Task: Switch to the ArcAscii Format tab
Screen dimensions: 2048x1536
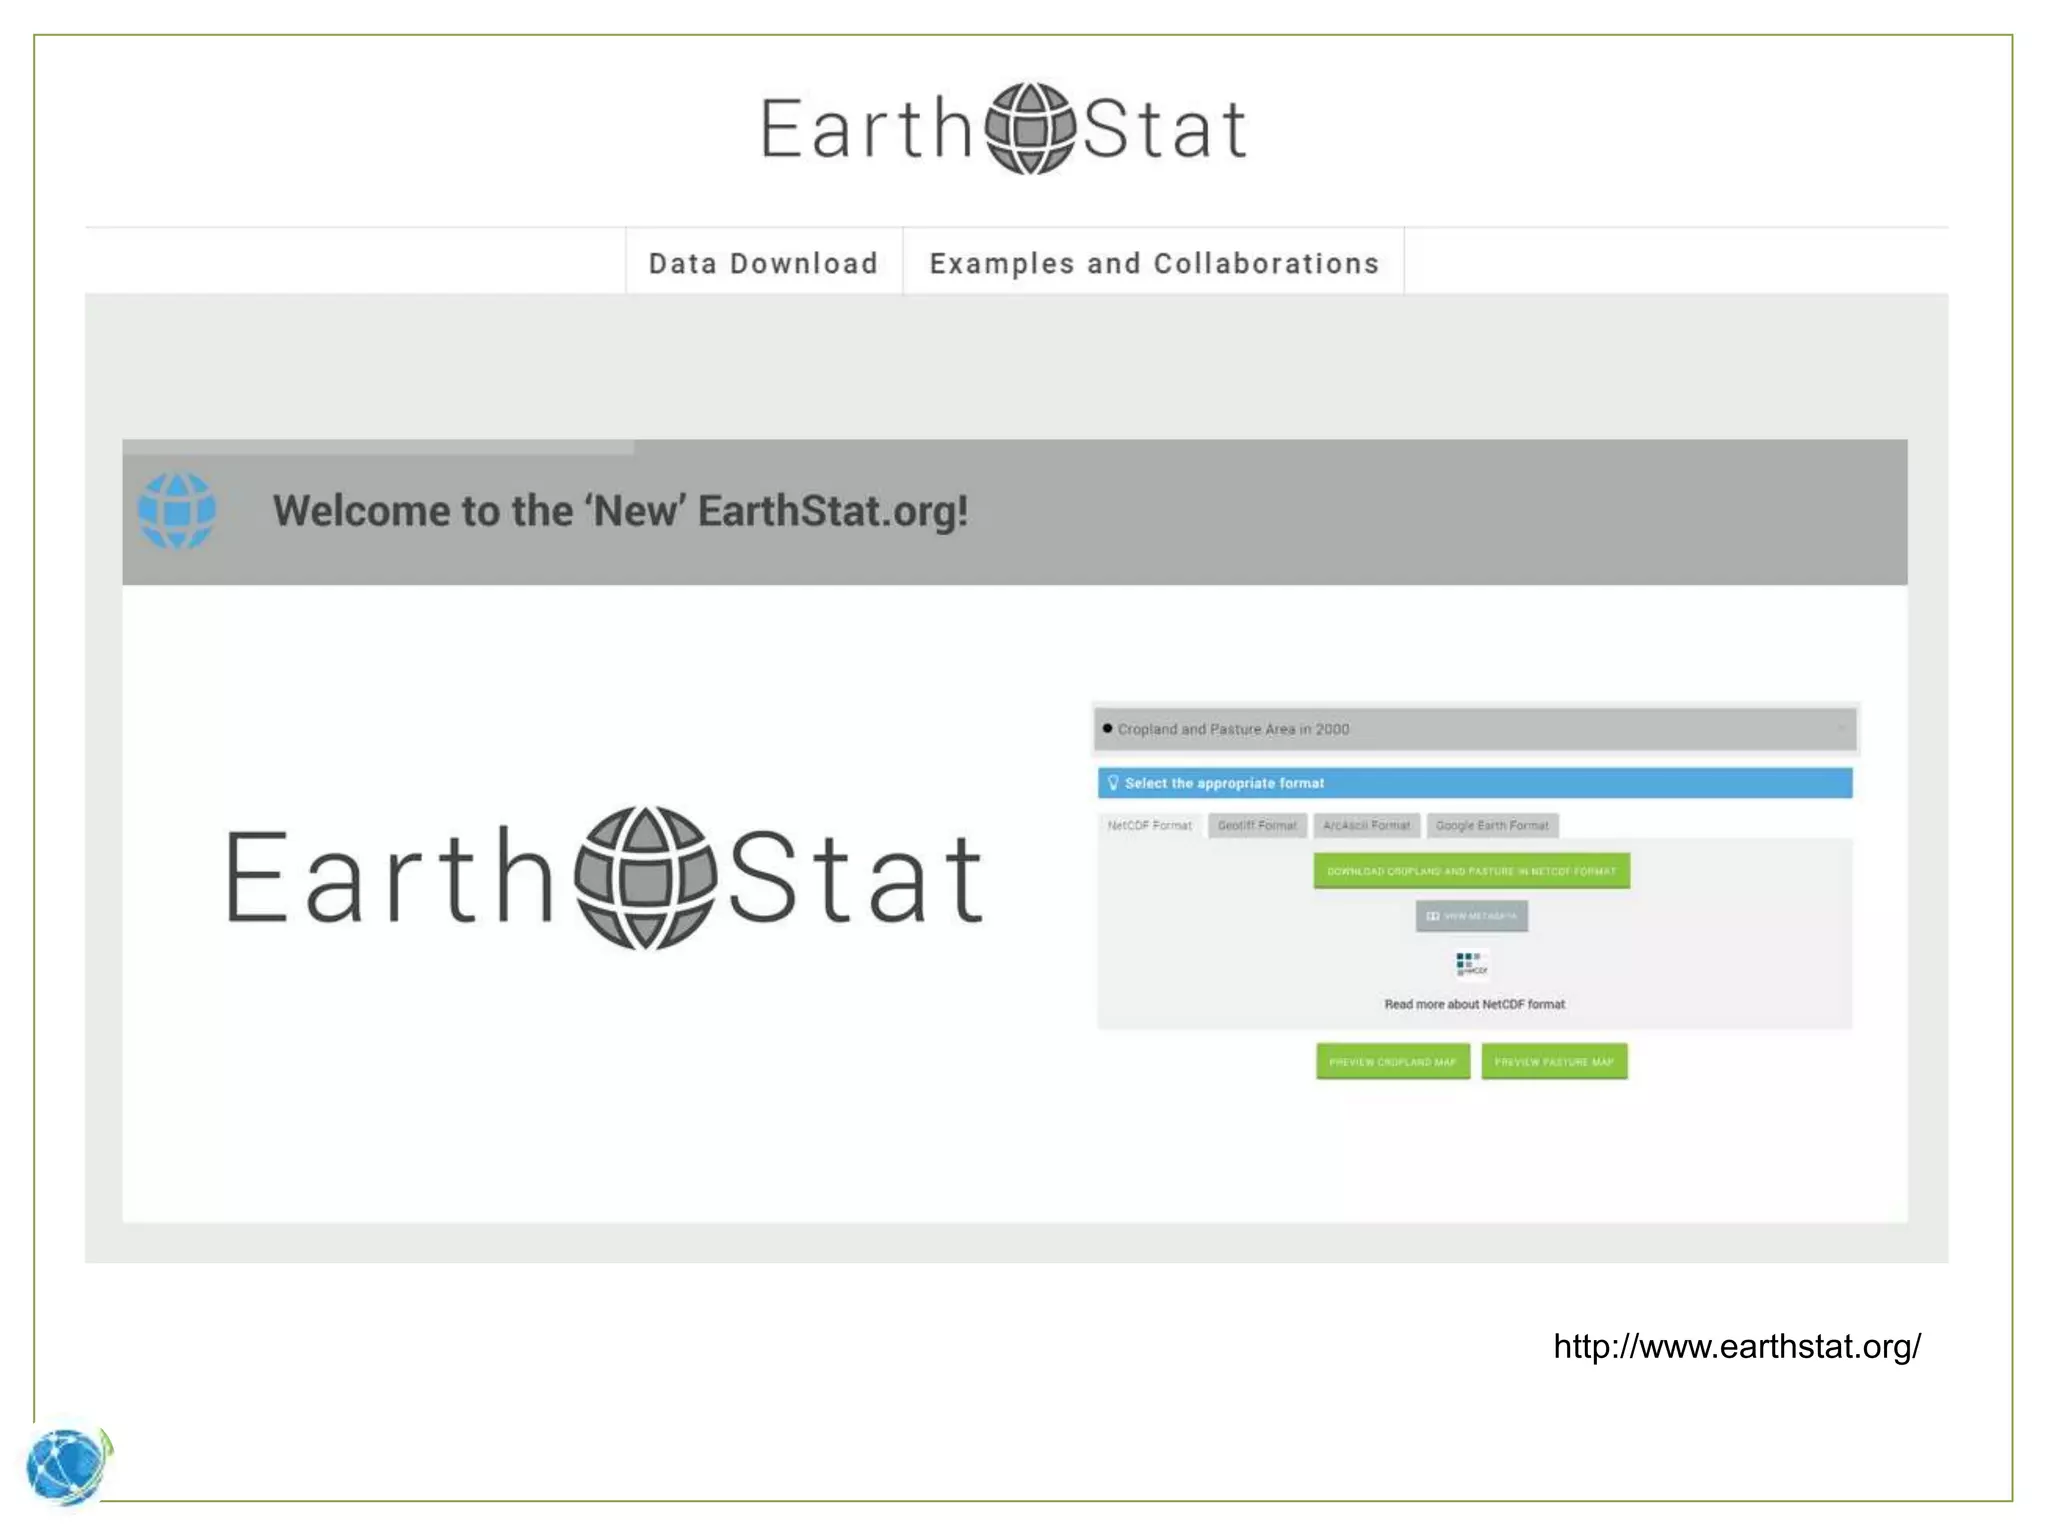Action: tap(1366, 826)
